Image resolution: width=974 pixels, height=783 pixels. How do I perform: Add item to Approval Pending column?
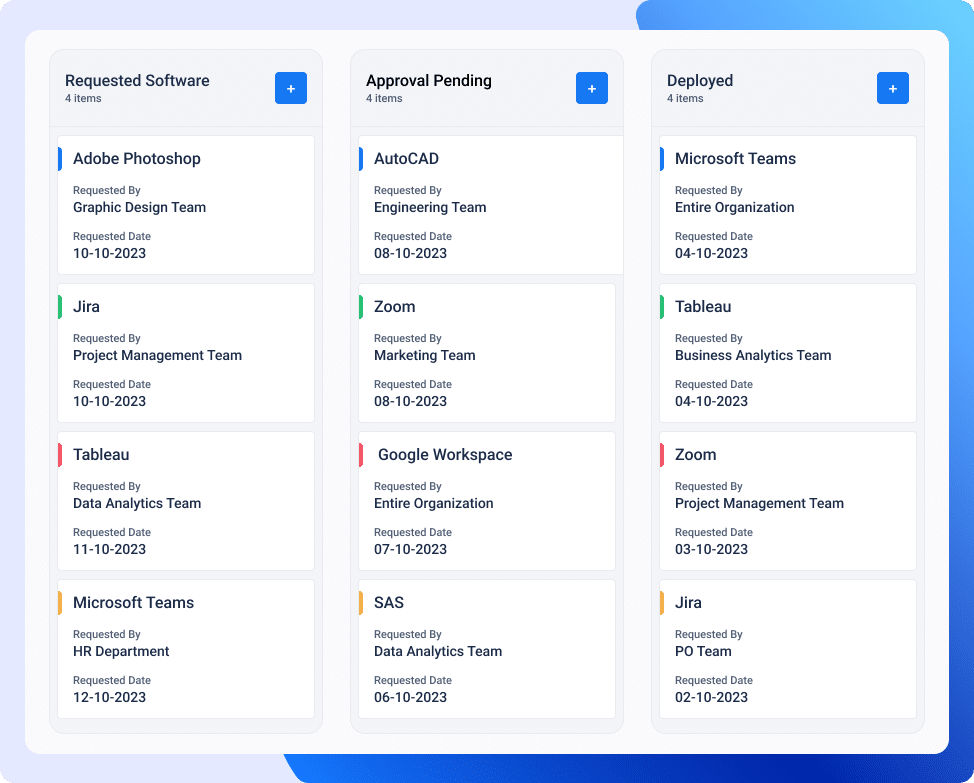pos(591,88)
